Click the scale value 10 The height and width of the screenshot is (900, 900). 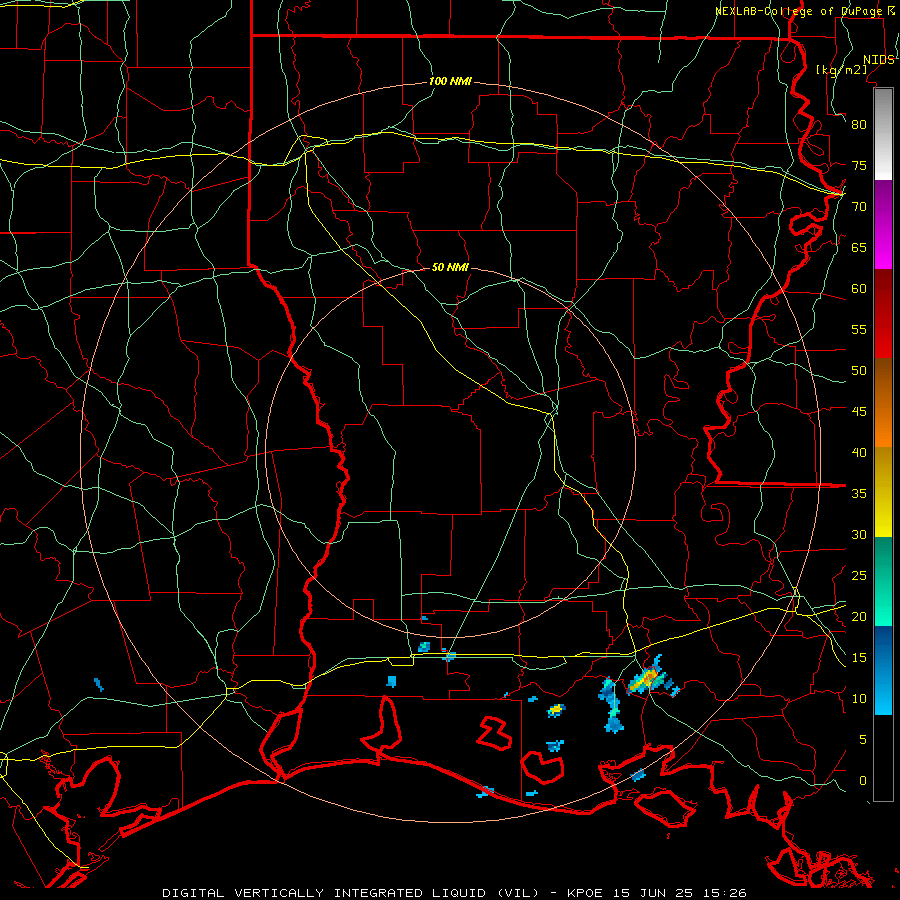click(859, 699)
